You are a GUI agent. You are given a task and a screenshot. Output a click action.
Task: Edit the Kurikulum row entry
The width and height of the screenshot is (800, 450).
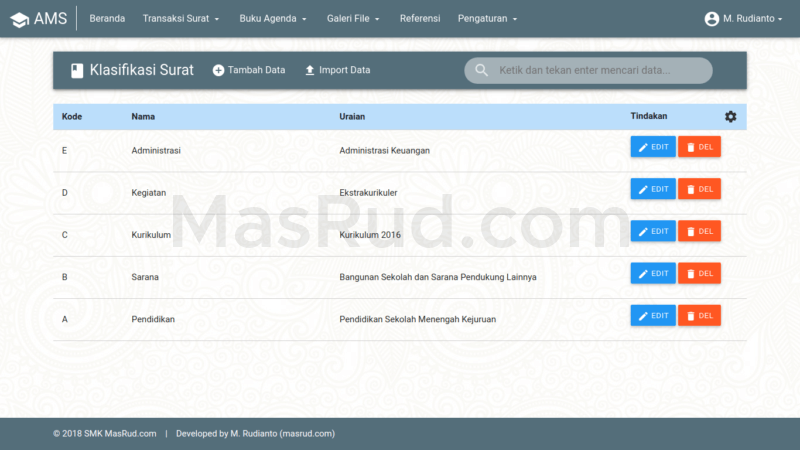(653, 231)
